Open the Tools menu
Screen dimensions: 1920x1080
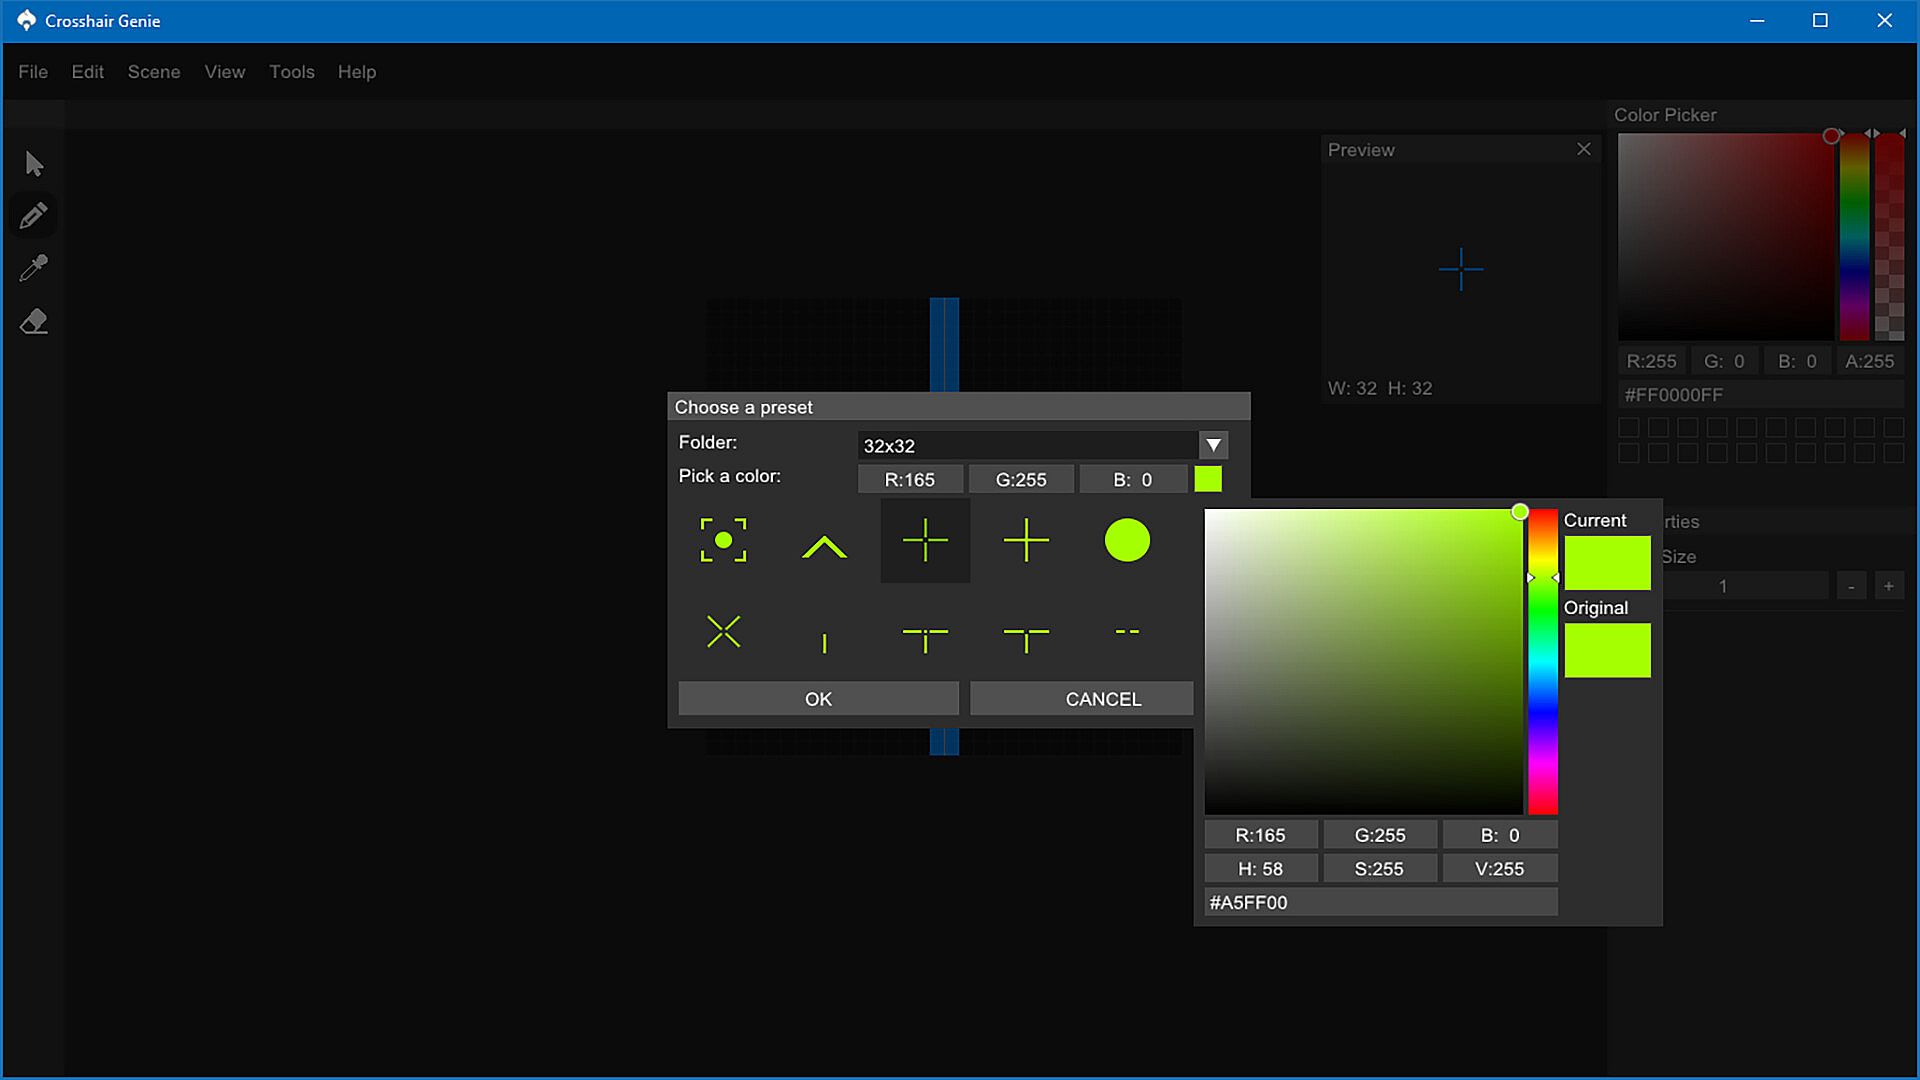[x=291, y=72]
